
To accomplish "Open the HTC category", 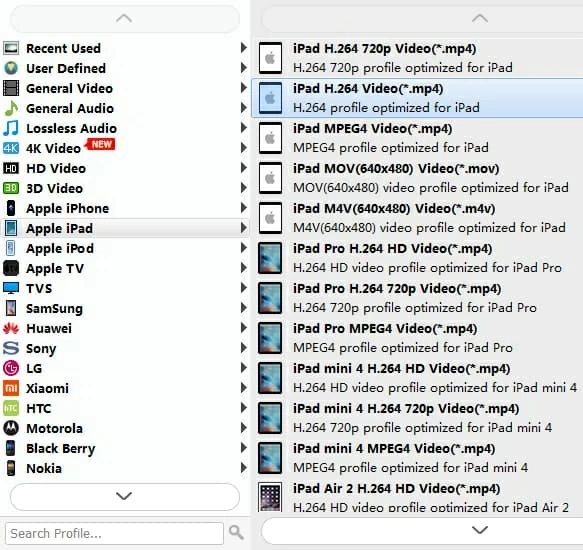I will [x=125, y=409].
